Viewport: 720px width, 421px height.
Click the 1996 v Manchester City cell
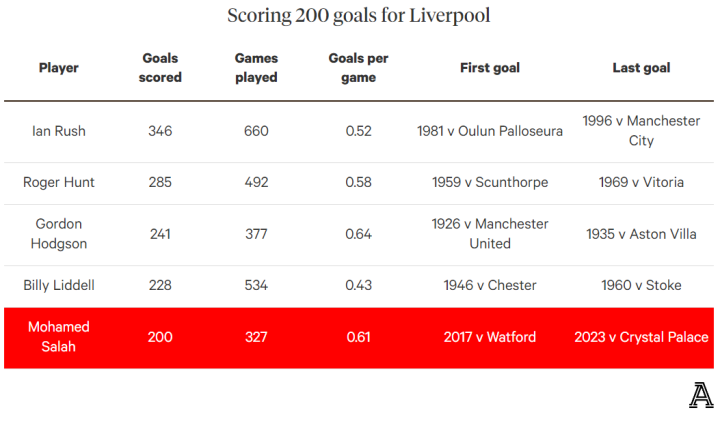tap(641, 131)
